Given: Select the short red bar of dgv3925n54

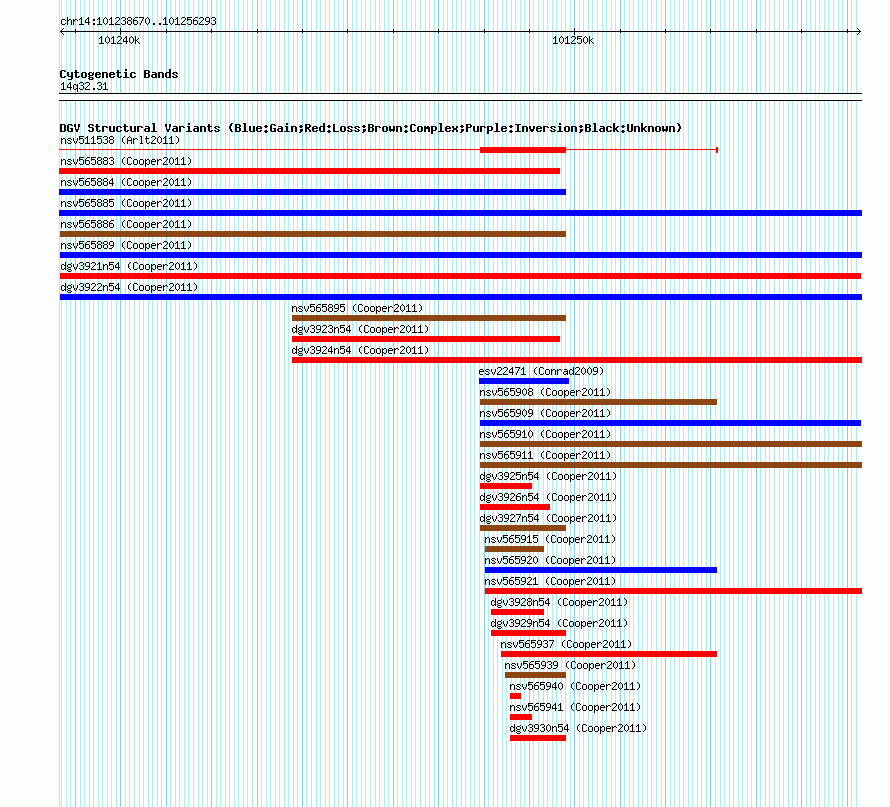Looking at the screenshot, I should (506, 486).
